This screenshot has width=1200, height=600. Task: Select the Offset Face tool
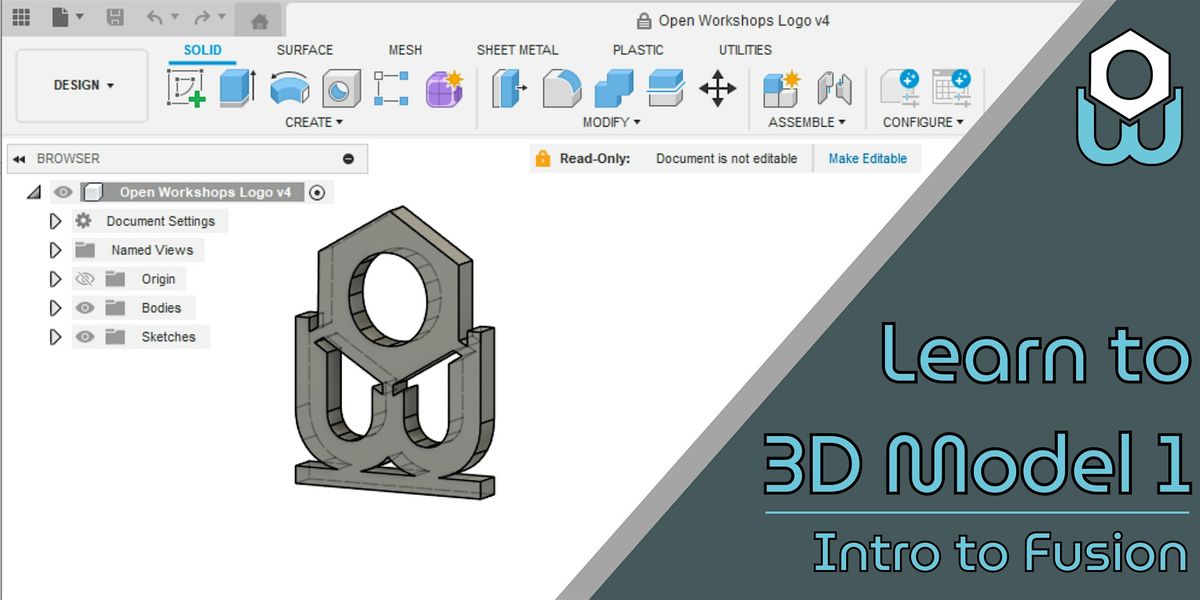point(665,88)
